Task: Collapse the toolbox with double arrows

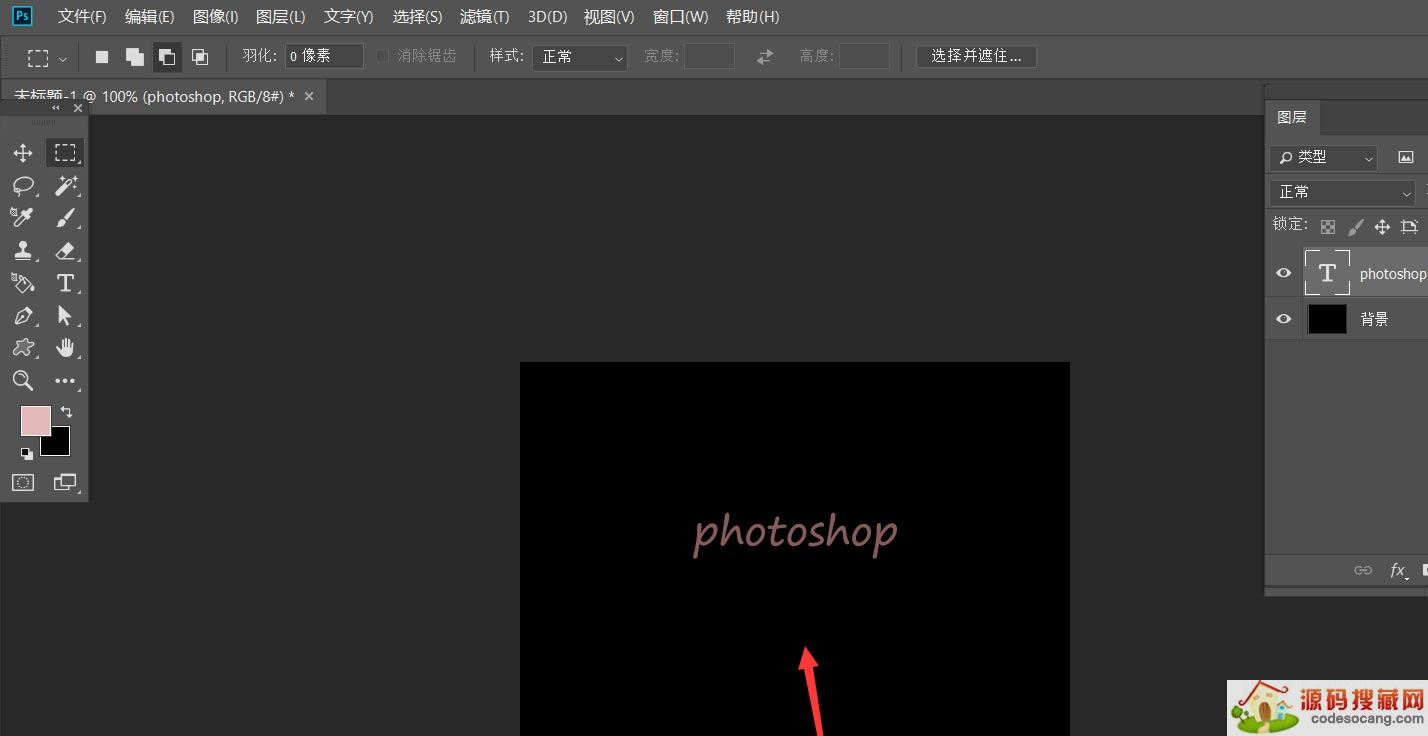Action: pos(56,107)
